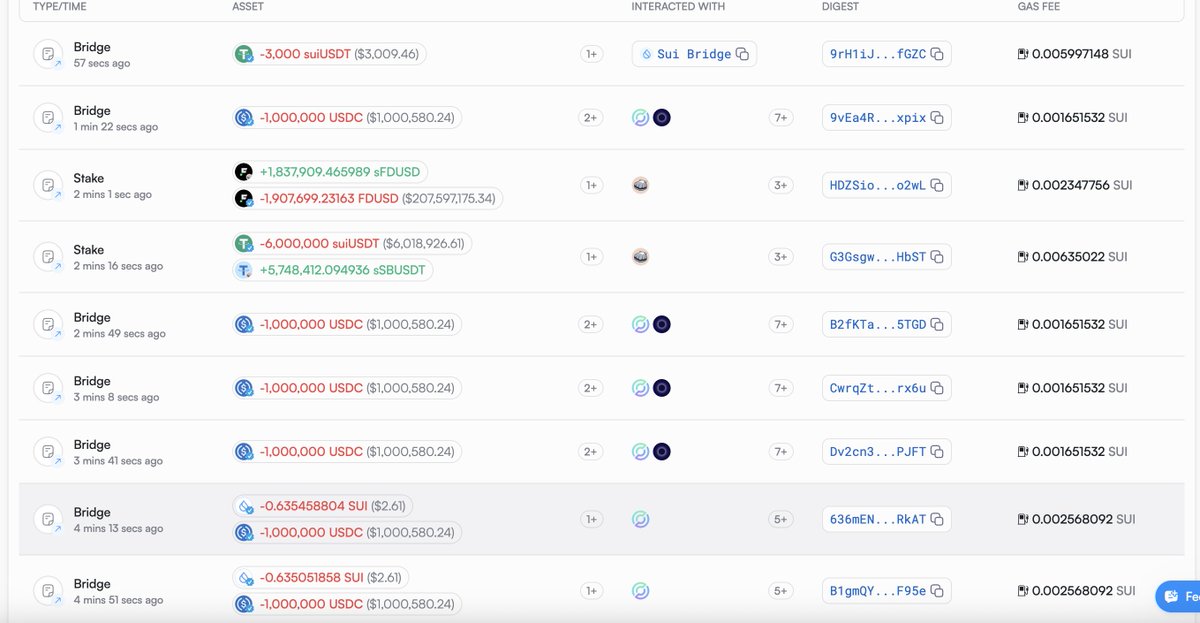Open digest link HDZSio...o2wL

(x=878, y=185)
